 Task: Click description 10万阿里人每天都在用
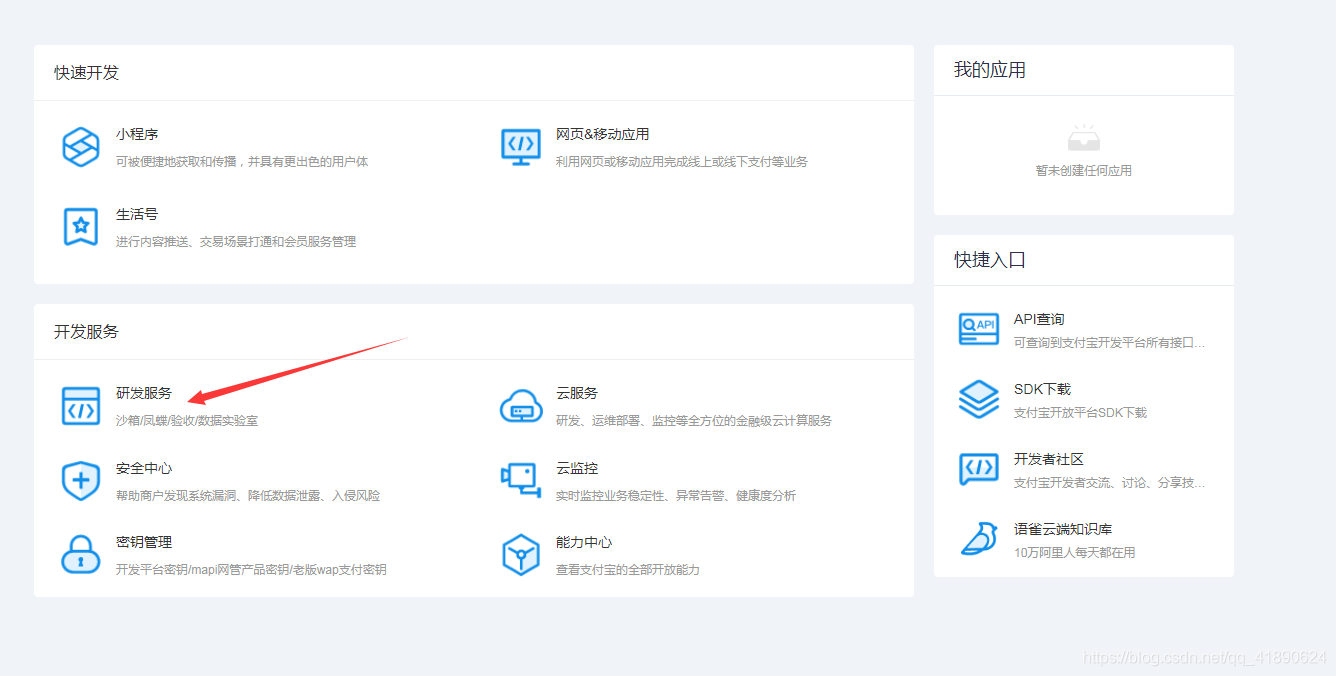point(1075,553)
